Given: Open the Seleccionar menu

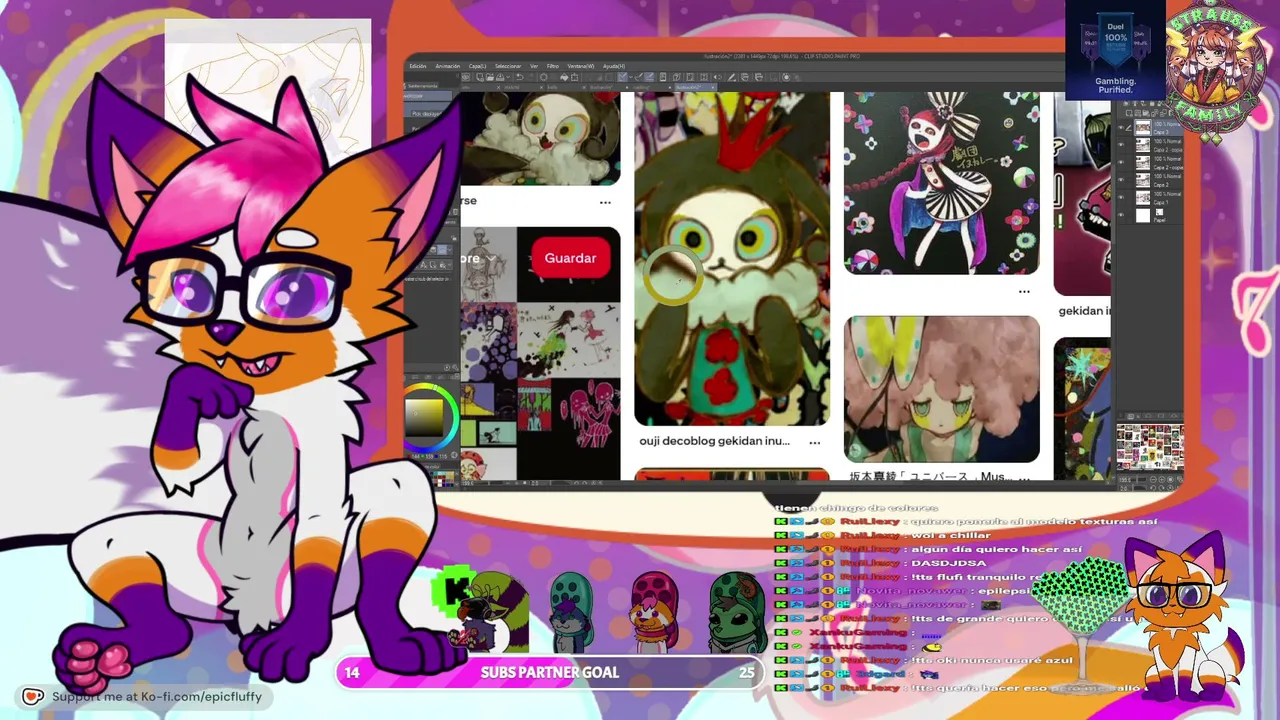Looking at the screenshot, I should (508, 66).
